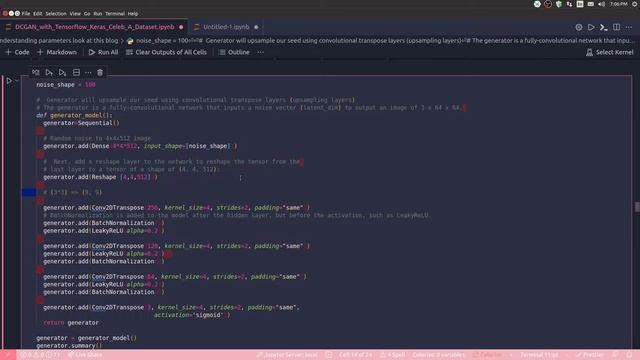Execute cells above using cell toolbar icon
The width and height of the screenshot is (640, 360).
coord(49,72)
